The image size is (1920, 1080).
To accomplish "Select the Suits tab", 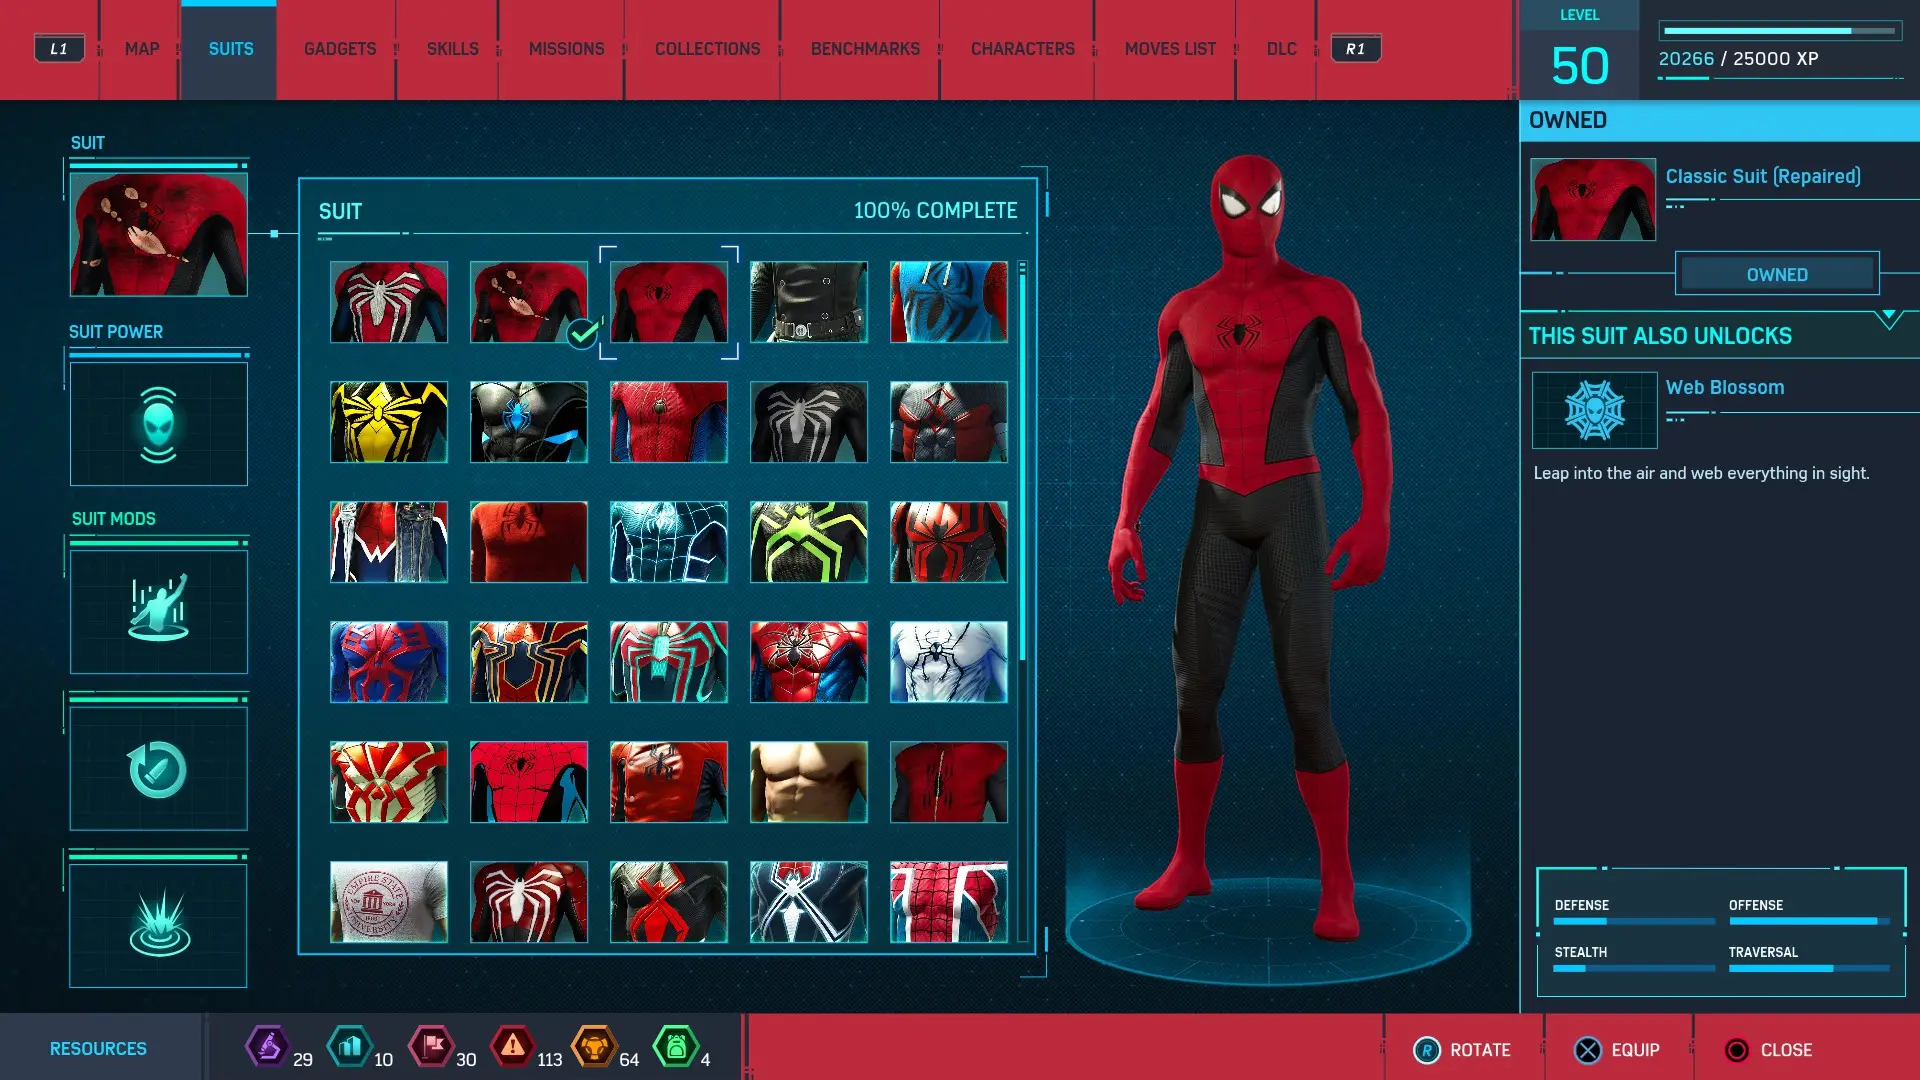I will pos(230,49).
